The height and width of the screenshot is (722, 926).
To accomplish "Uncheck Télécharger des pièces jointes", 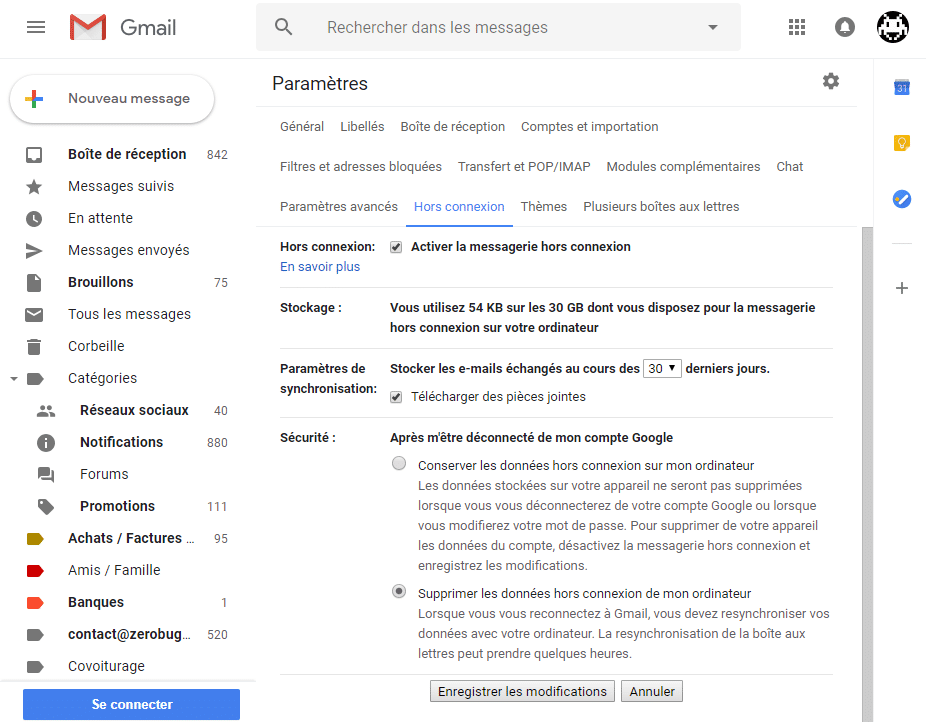I will (396, 397).
